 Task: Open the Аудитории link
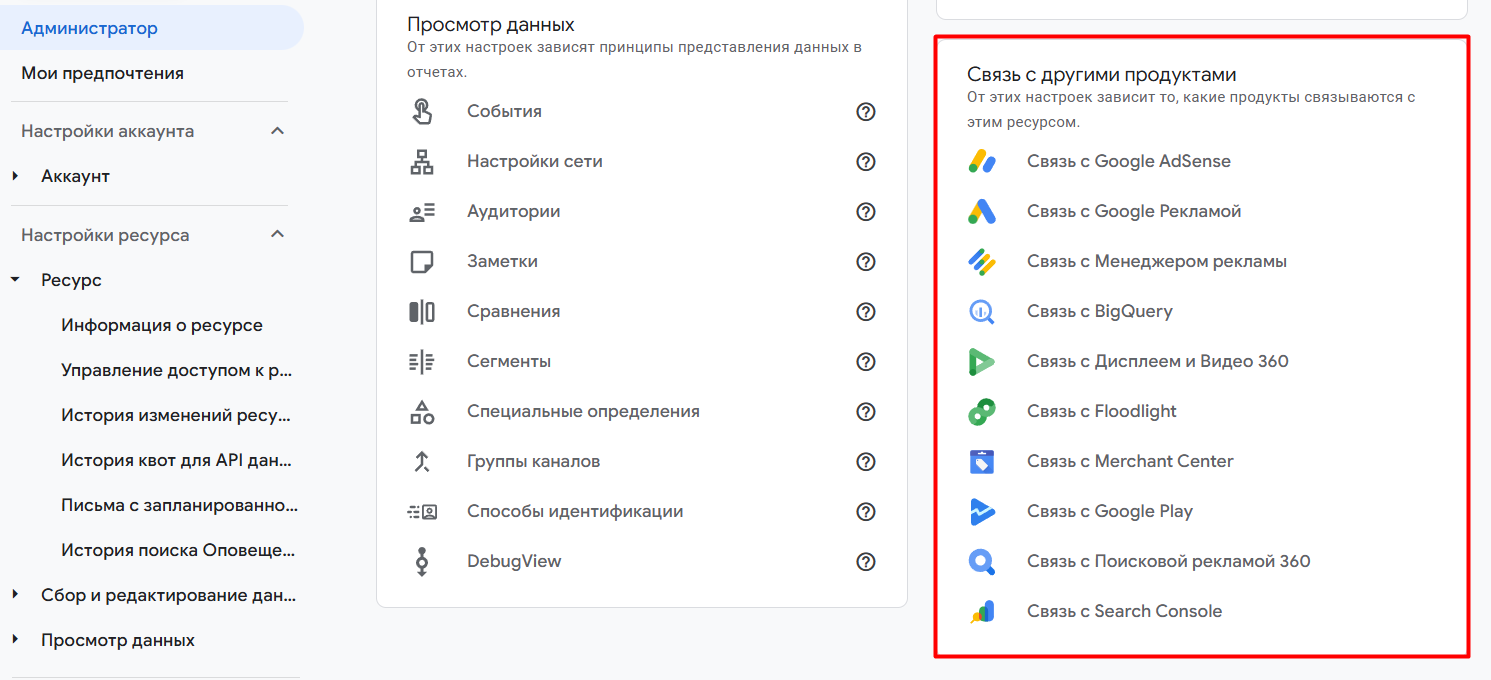click(514, 211)
